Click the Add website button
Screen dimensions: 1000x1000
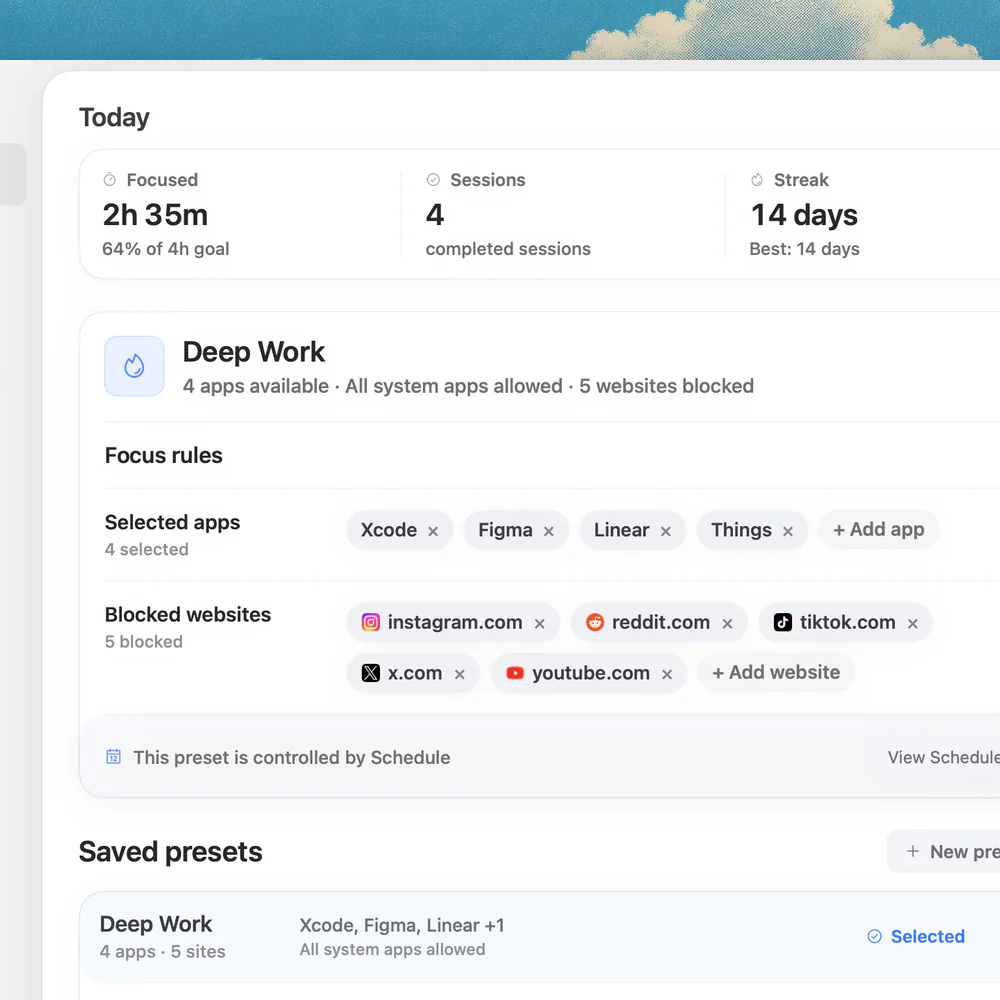coord(776,672)
